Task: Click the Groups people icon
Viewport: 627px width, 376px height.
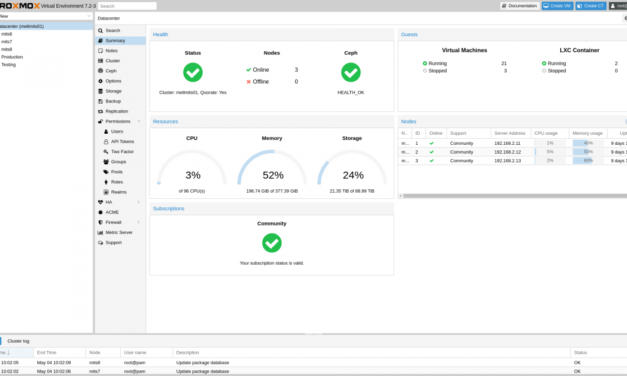Action: coord(106,162)
